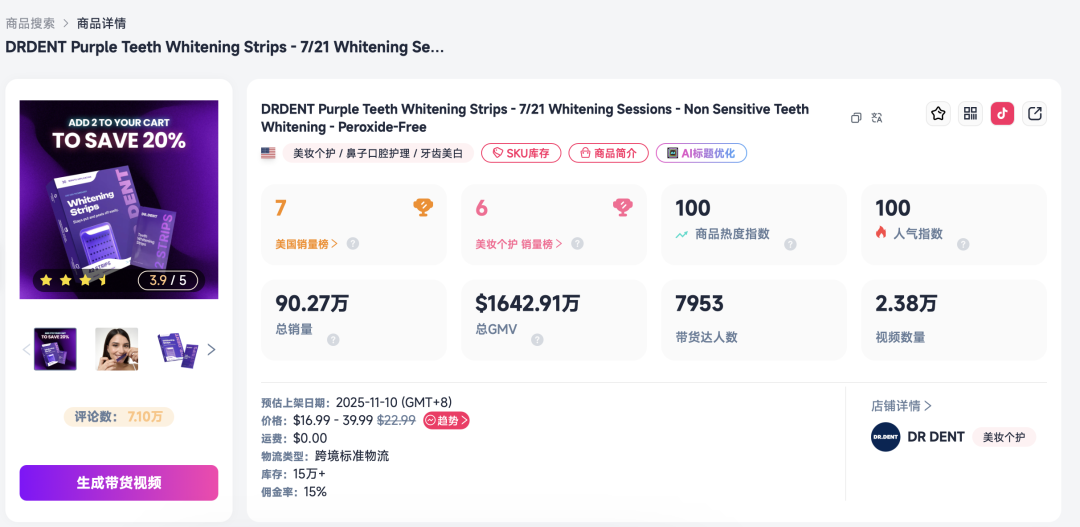Screen dimensions: 1080x527
Task: Open product in external link icon
Action: click(1035, 114)
